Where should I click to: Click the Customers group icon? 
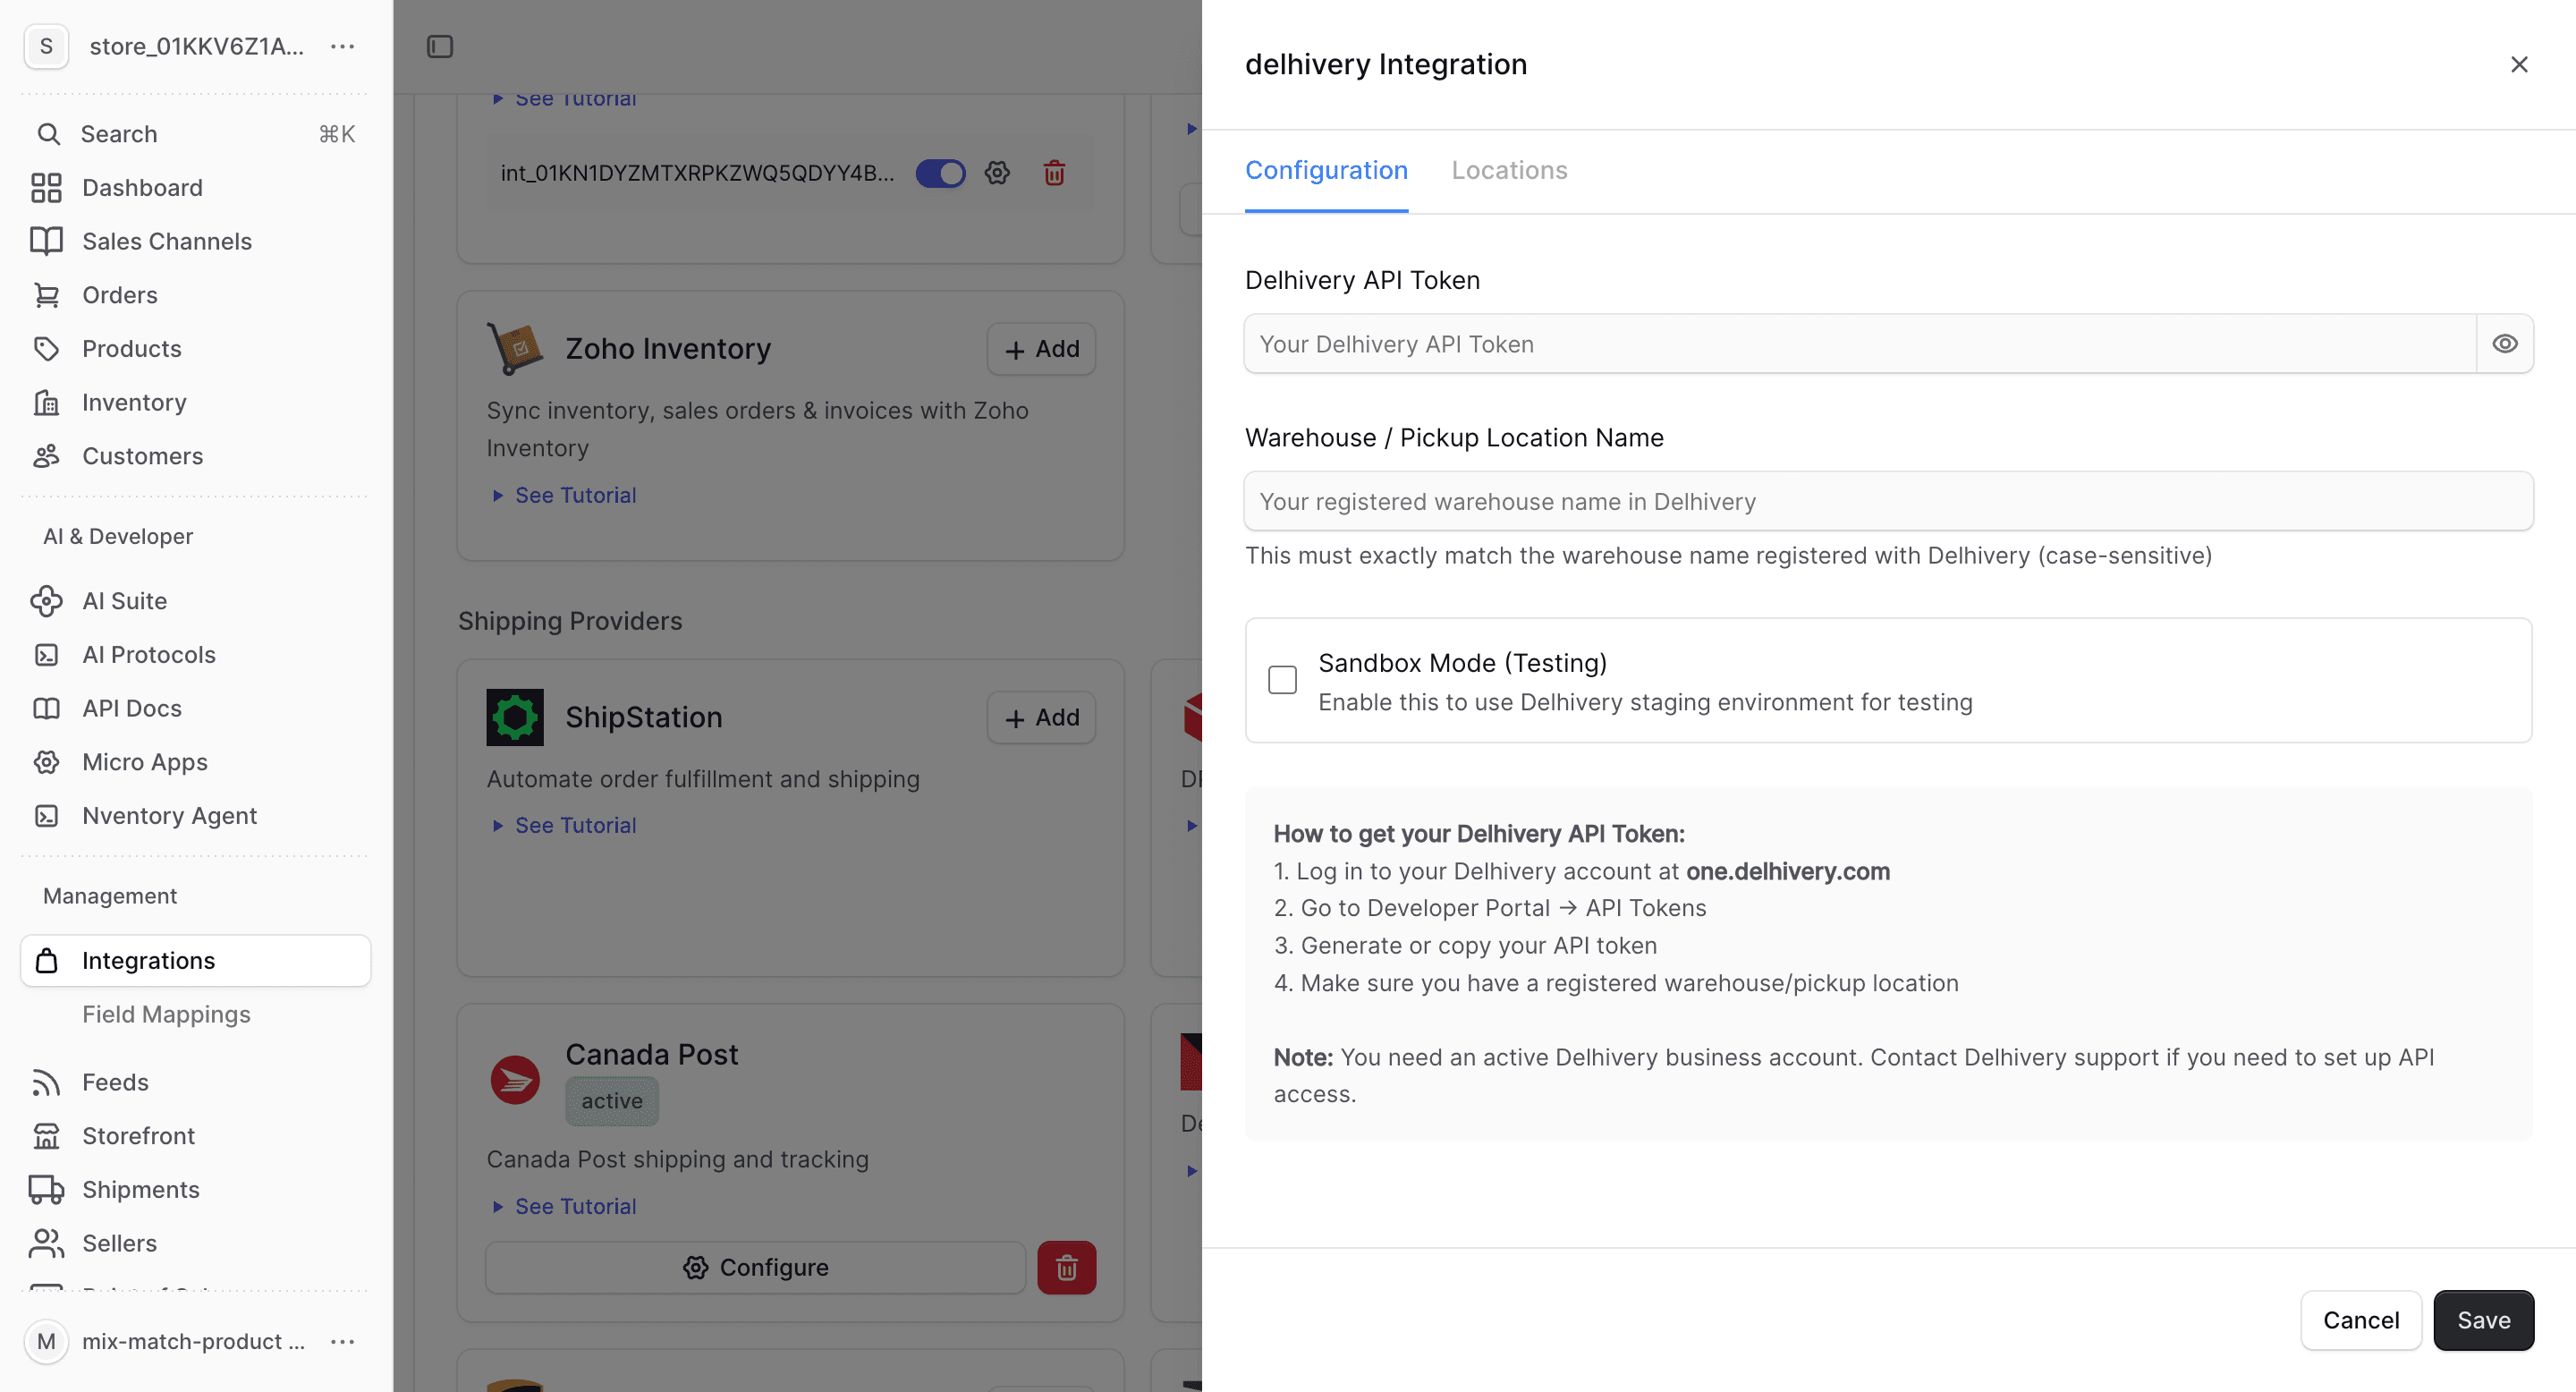pyautogui.click(x=46, y=456)
